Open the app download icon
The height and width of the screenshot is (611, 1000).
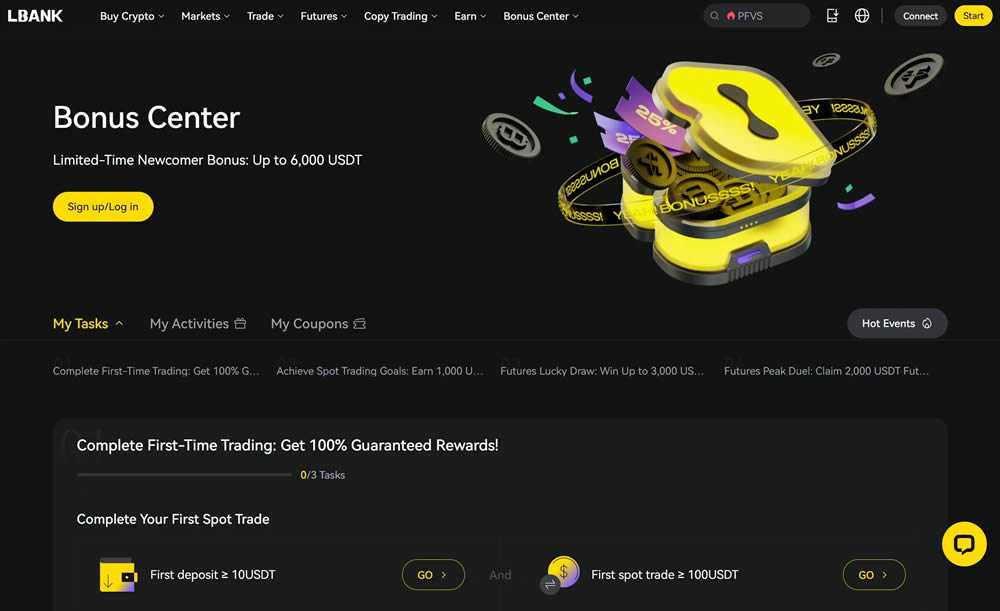(832, 16)
